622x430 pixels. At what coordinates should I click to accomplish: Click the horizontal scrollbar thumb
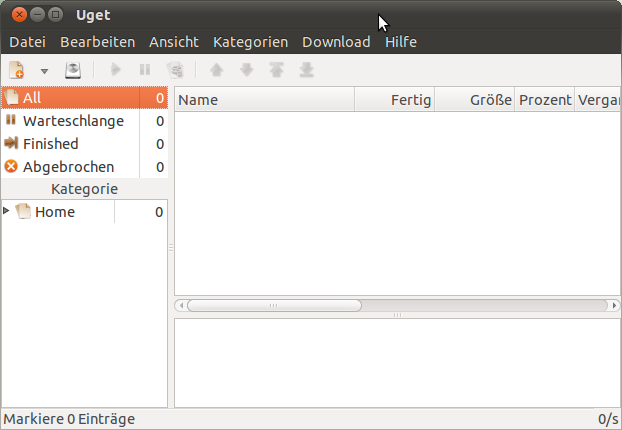tap(274, 305)
